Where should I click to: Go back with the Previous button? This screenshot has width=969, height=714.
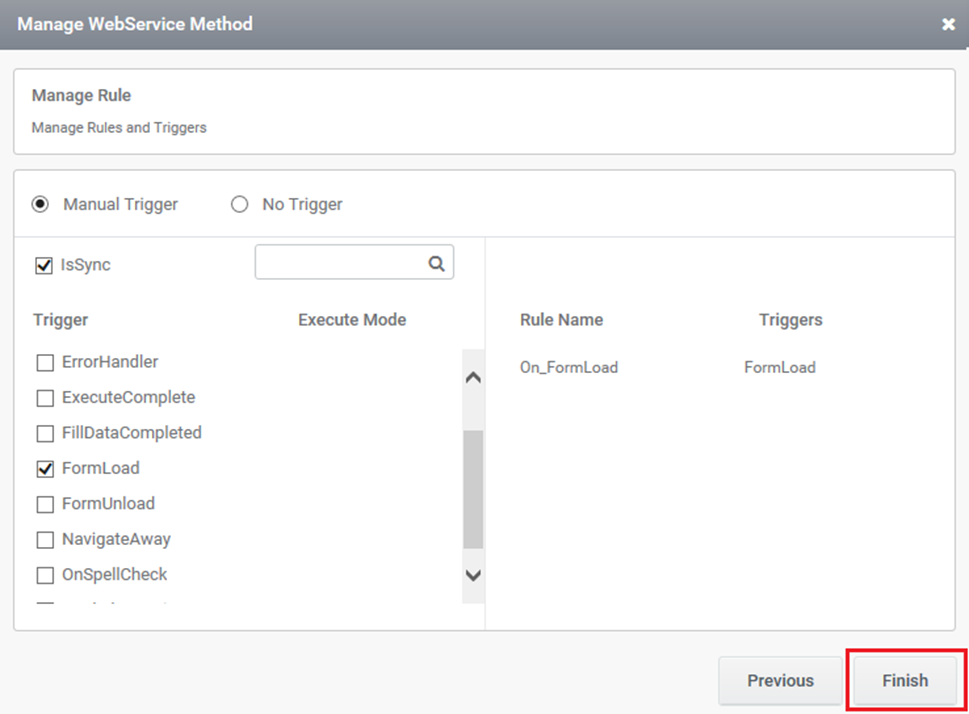780,681
